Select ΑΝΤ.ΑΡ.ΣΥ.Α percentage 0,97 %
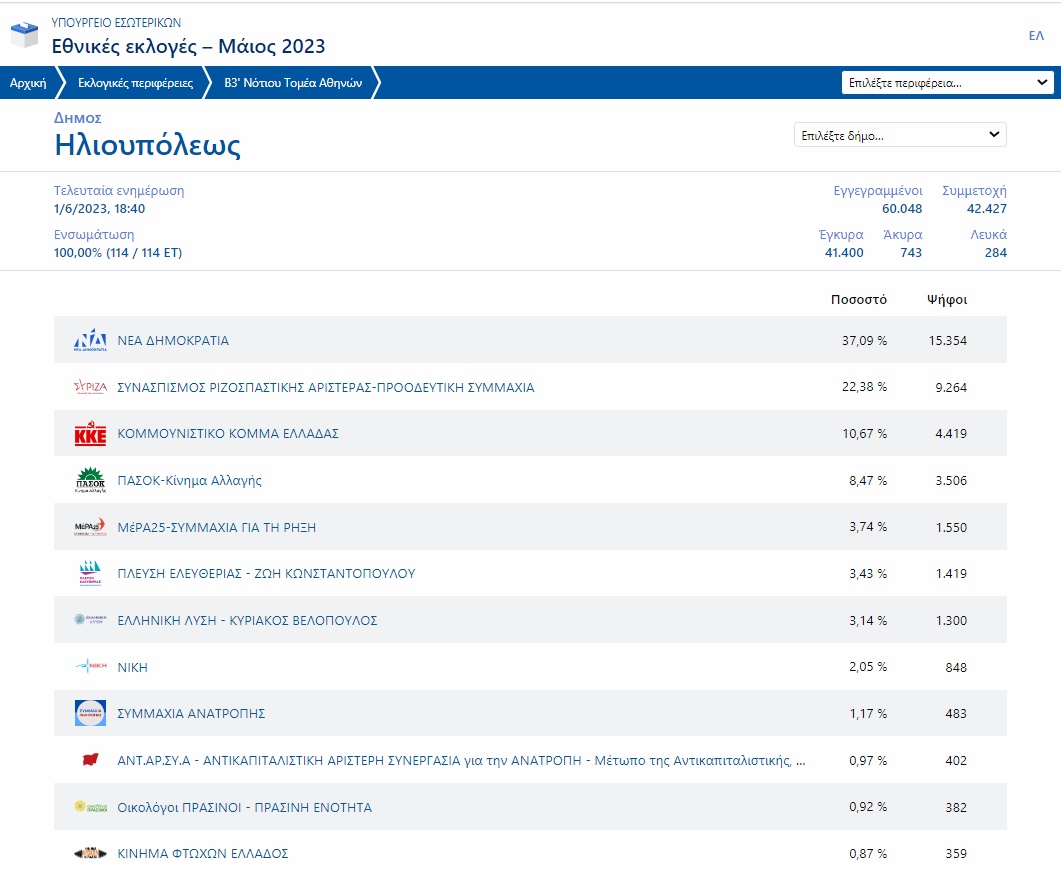1061x874 pixels. tap(867, 760)
